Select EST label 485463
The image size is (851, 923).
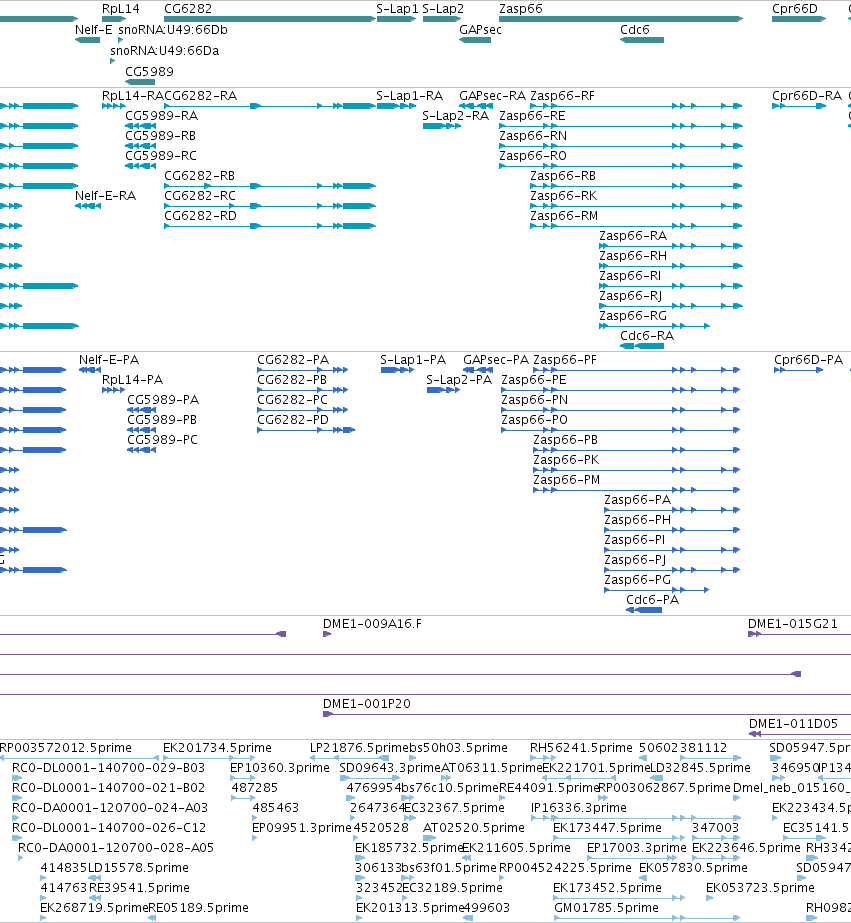point(275,808)
